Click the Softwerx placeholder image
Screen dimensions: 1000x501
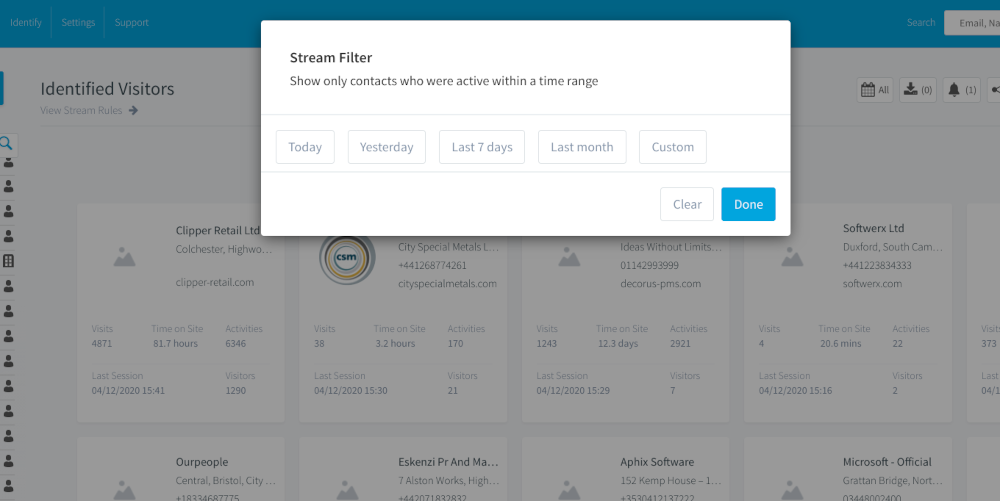point(792,257)
